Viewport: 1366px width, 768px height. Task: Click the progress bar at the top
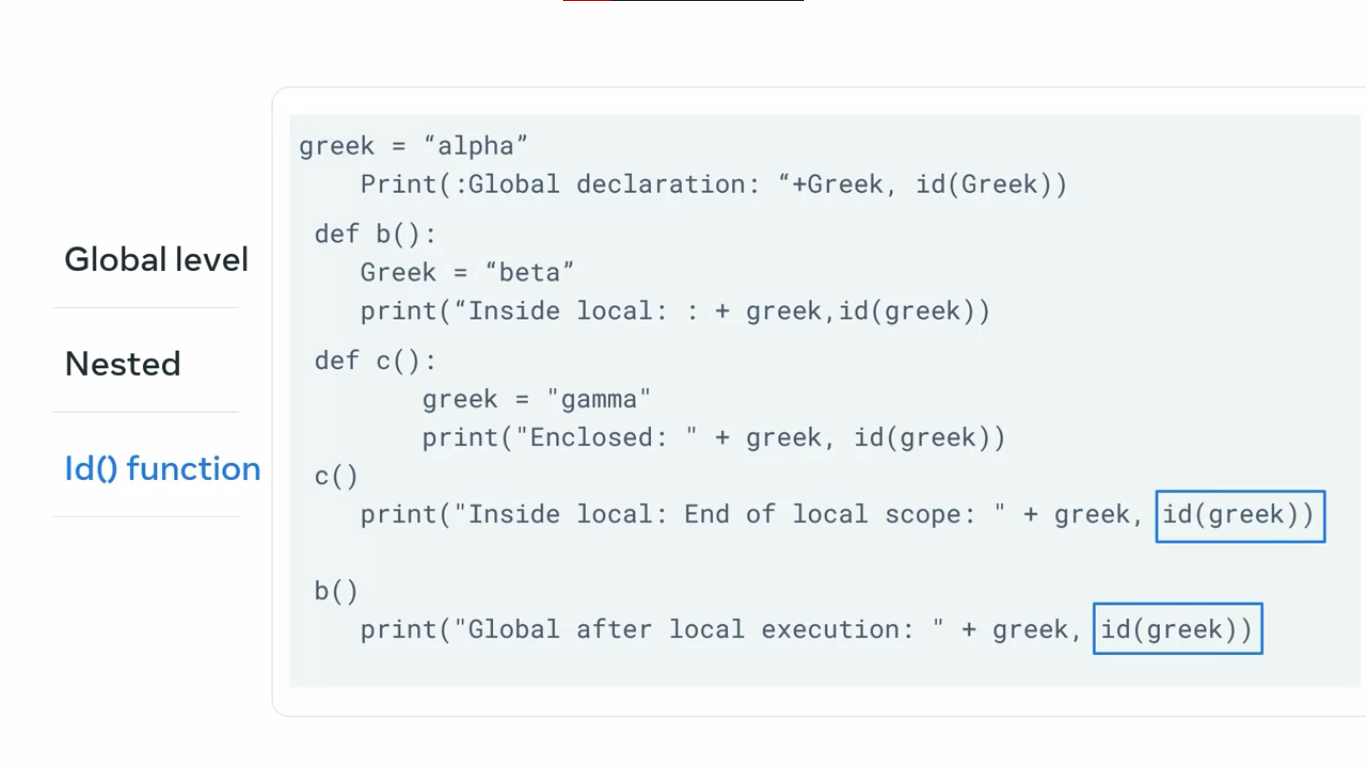click(x=683, y=1)
